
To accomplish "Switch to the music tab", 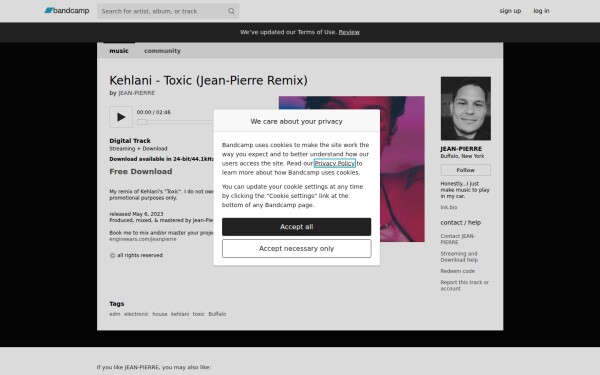I will [119, 51].
